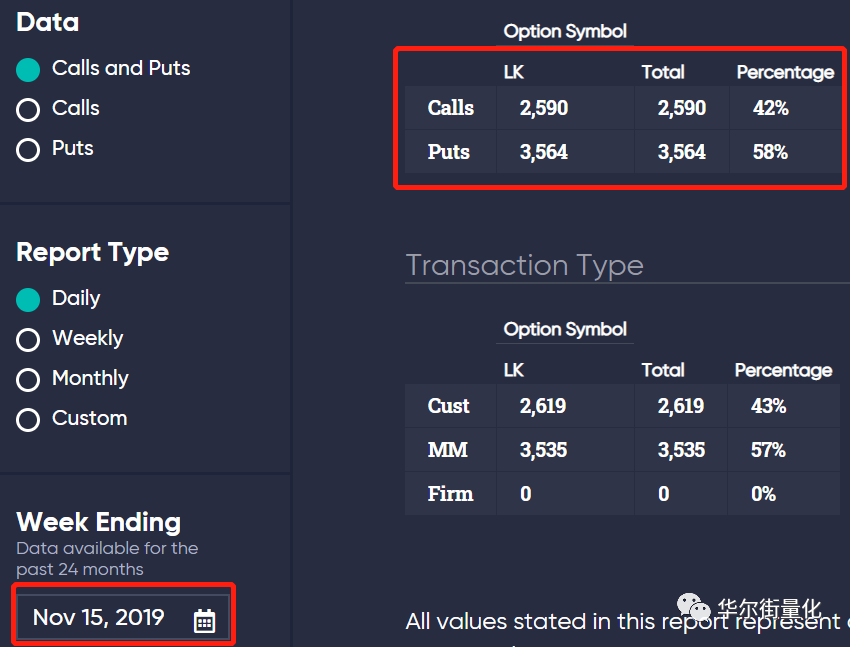
Task: Click the Total header in the Transaction Type table
Action: 663,370
